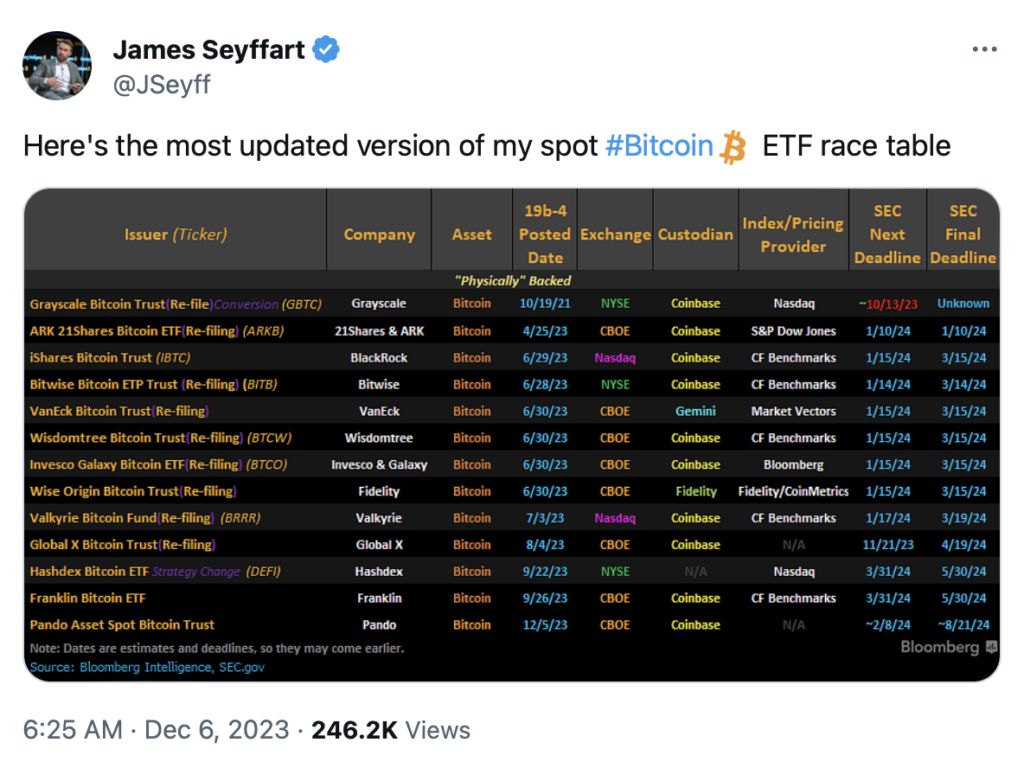1024x768 pixels.
Task: View the 246.2K Views count
Action: click(x=390, y=730)
